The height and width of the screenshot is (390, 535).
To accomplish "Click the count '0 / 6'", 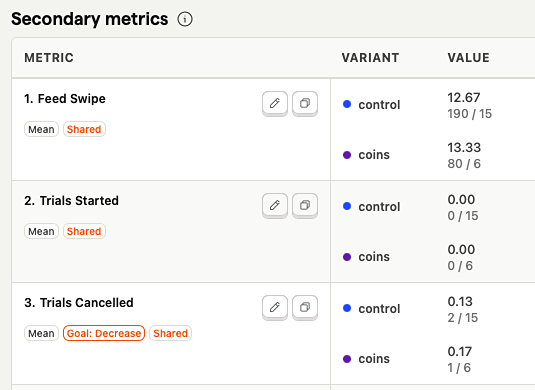I will pos(460,266).
